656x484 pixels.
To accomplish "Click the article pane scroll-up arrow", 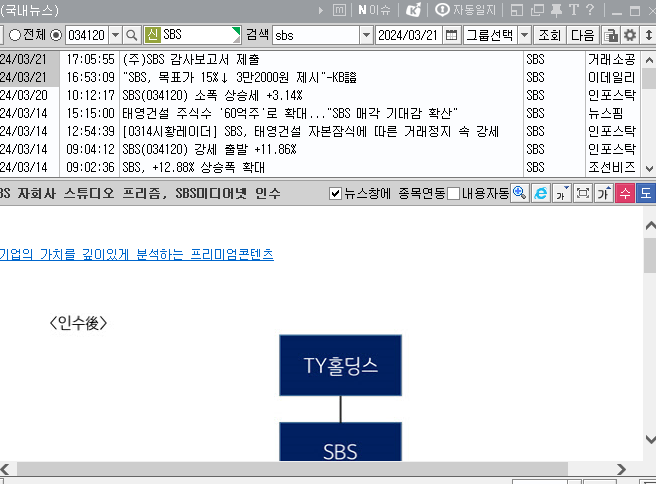I will [650, 226].
